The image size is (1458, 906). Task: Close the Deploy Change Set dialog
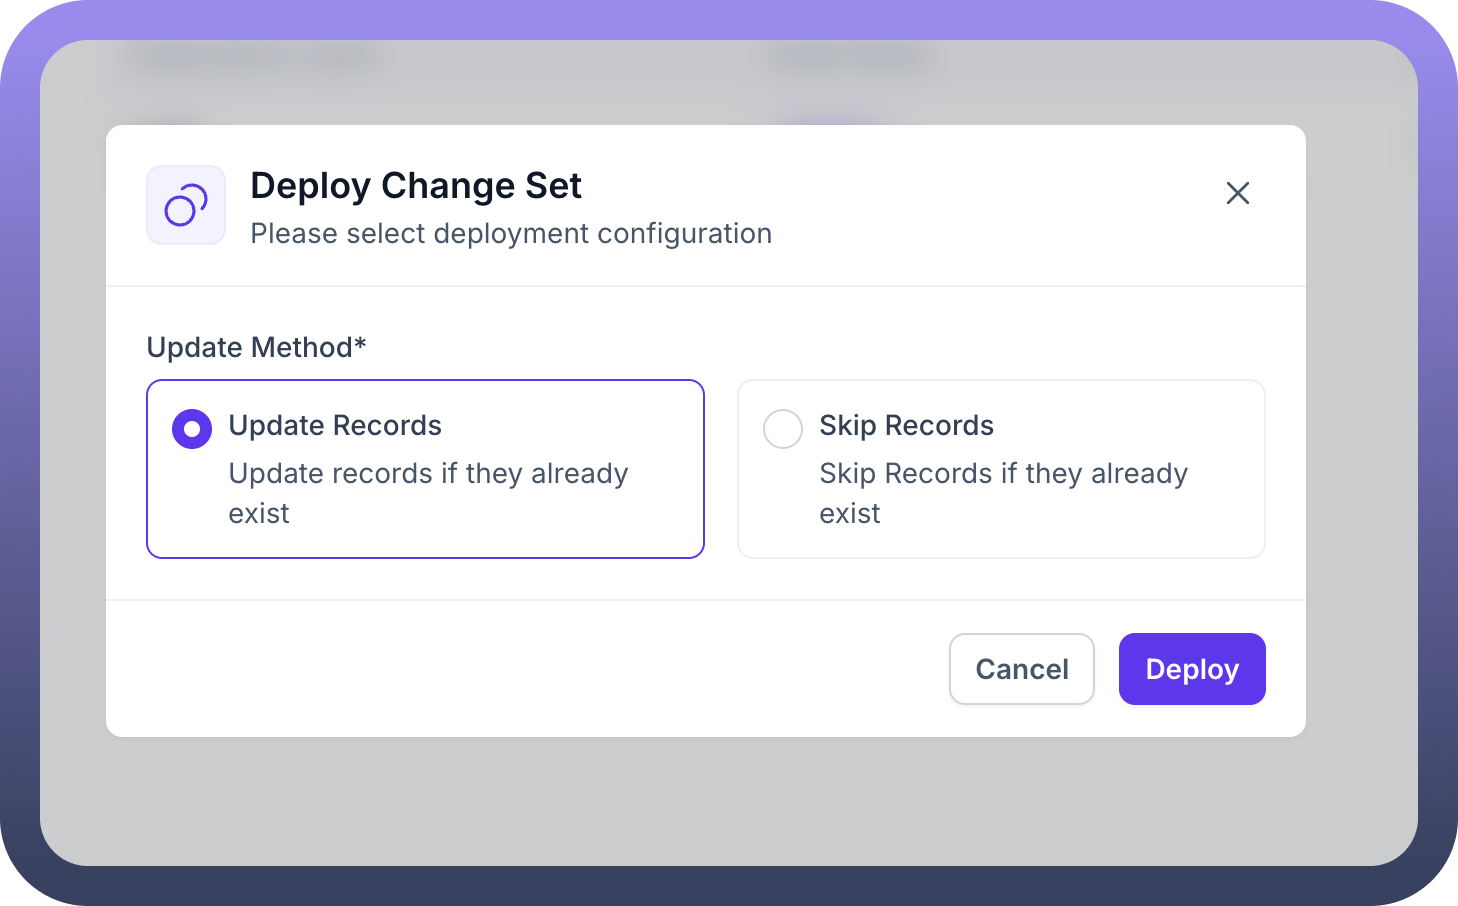point(1237,193)
